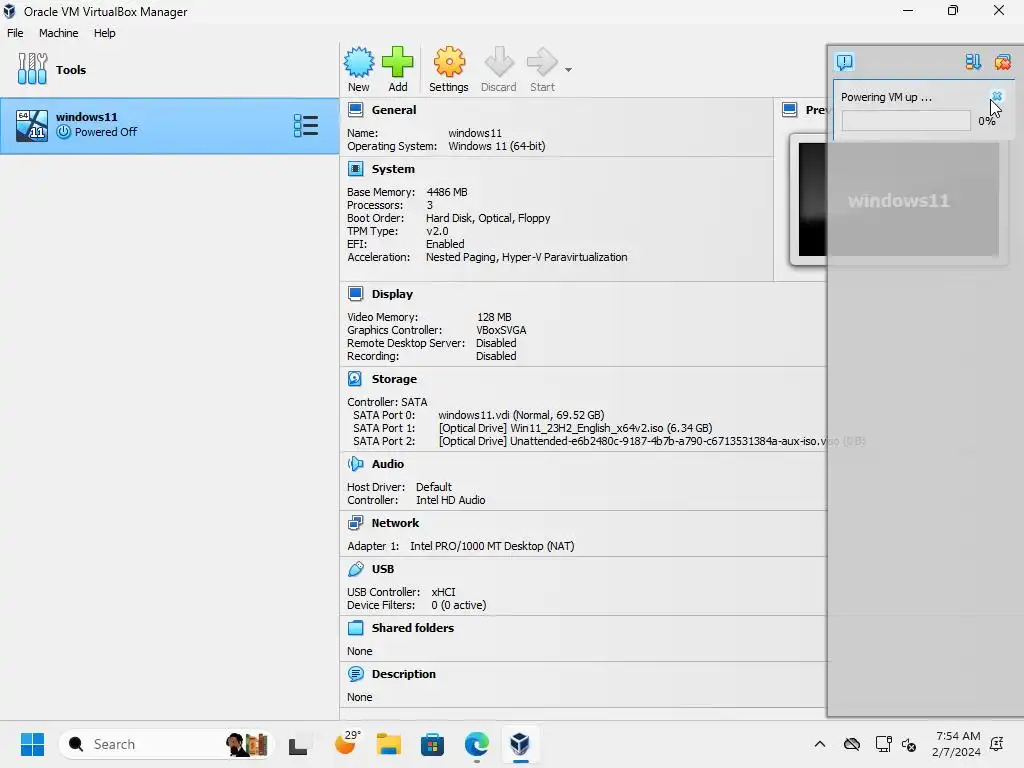Open machine Settings gear icon
Image resolution: width=1024 pixels, height=768 pixels.
coord(449,62)
